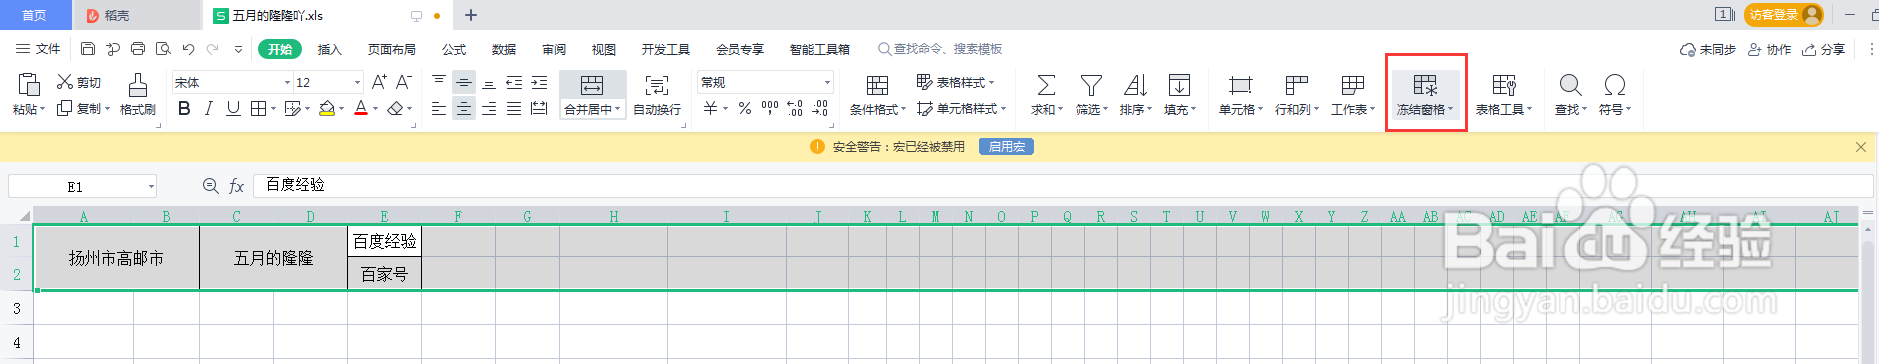Switch to the Data (数据) tab

tap(504, 49)
